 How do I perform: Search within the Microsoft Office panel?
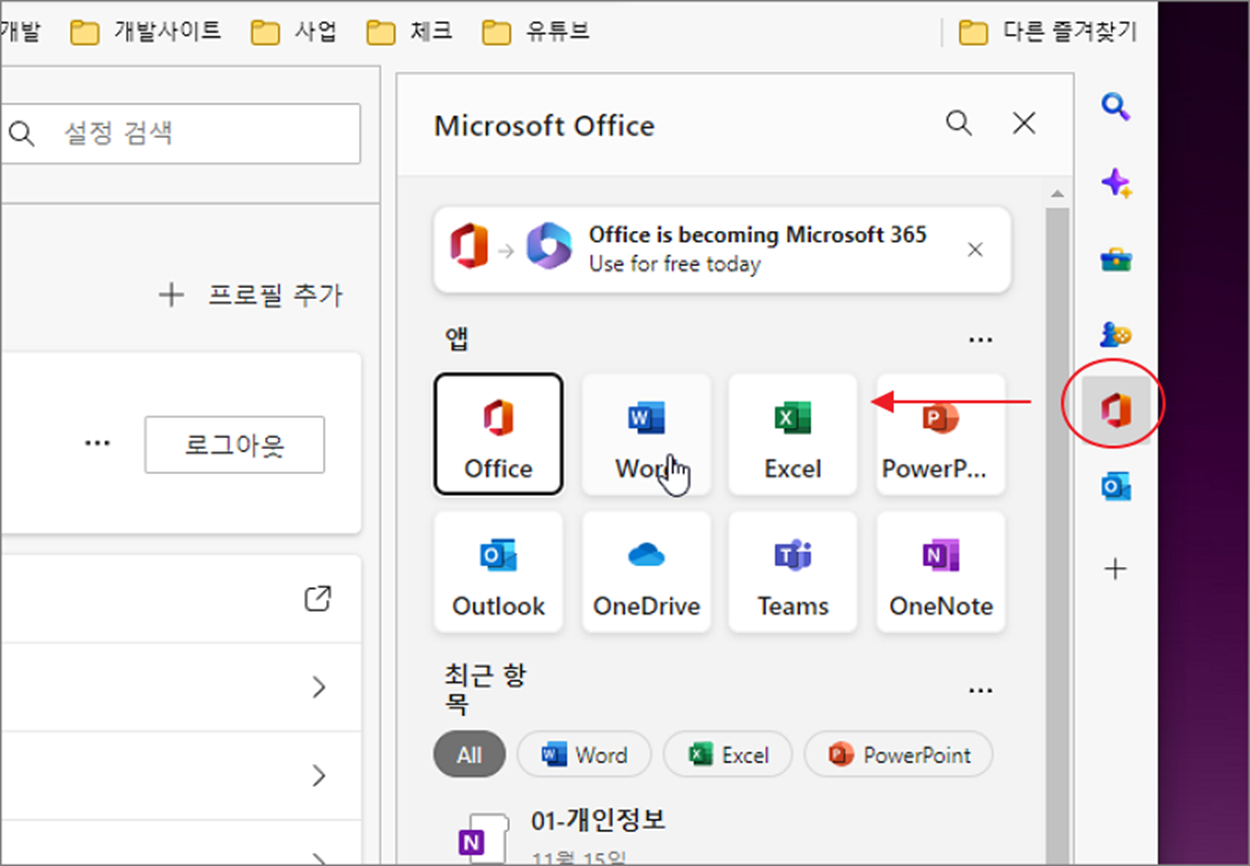pyautogui.click(x=959, y=123)
